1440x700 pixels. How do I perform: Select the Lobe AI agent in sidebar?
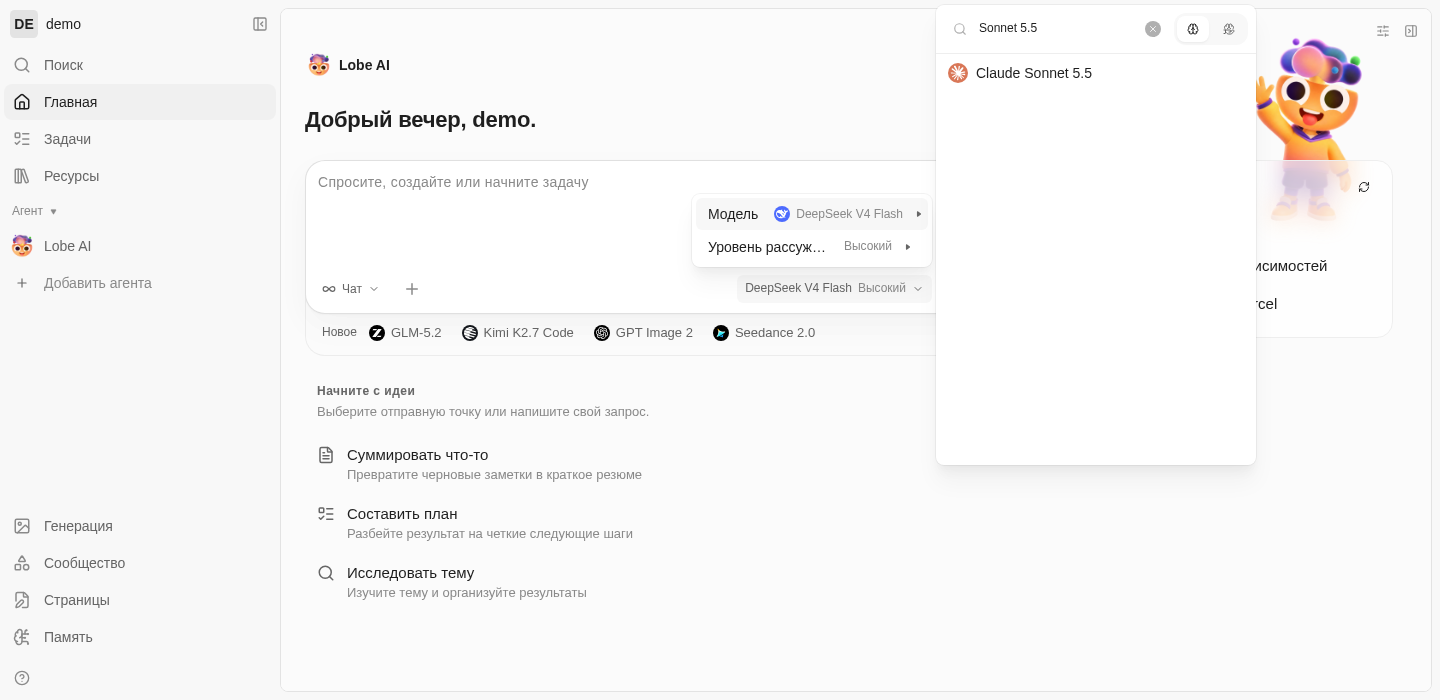(x=140, y=246)
